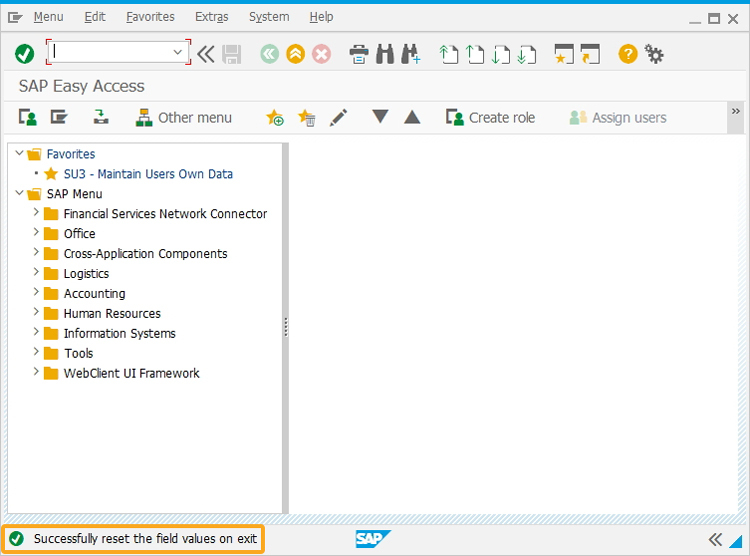Open the Favorites menu
750x556 pixels.
pos(150,17)
